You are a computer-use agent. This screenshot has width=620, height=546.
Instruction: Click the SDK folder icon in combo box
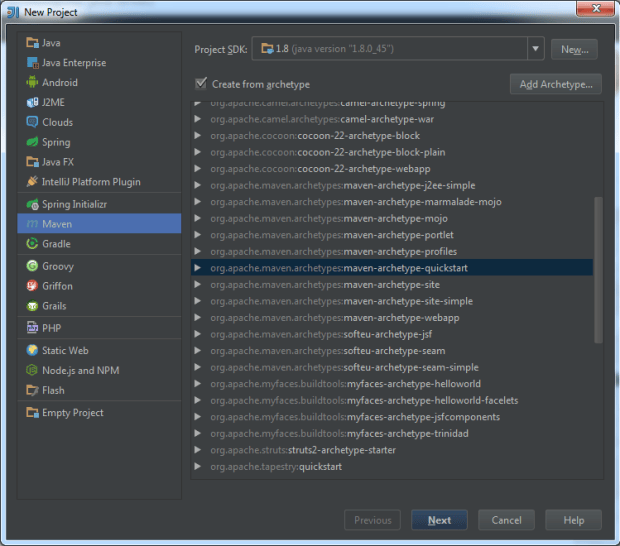(267, 49)
